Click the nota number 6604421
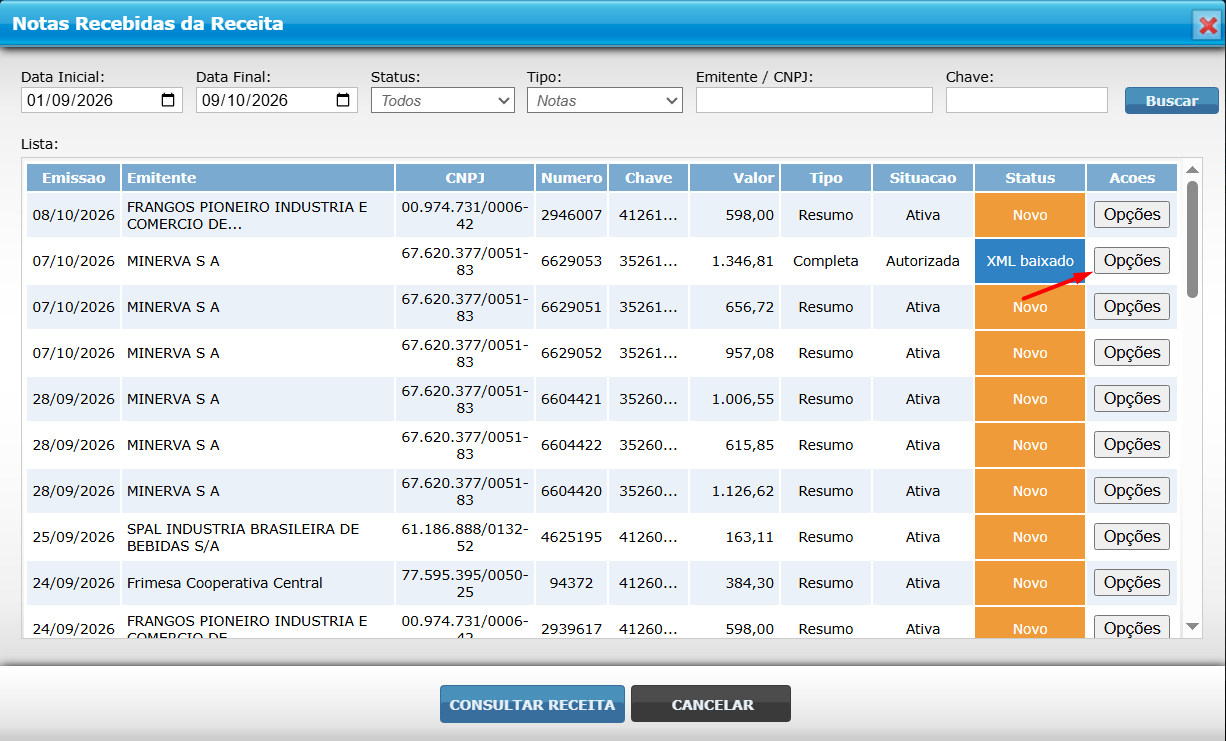The image size is (1226, 741). tap(572, 399)
